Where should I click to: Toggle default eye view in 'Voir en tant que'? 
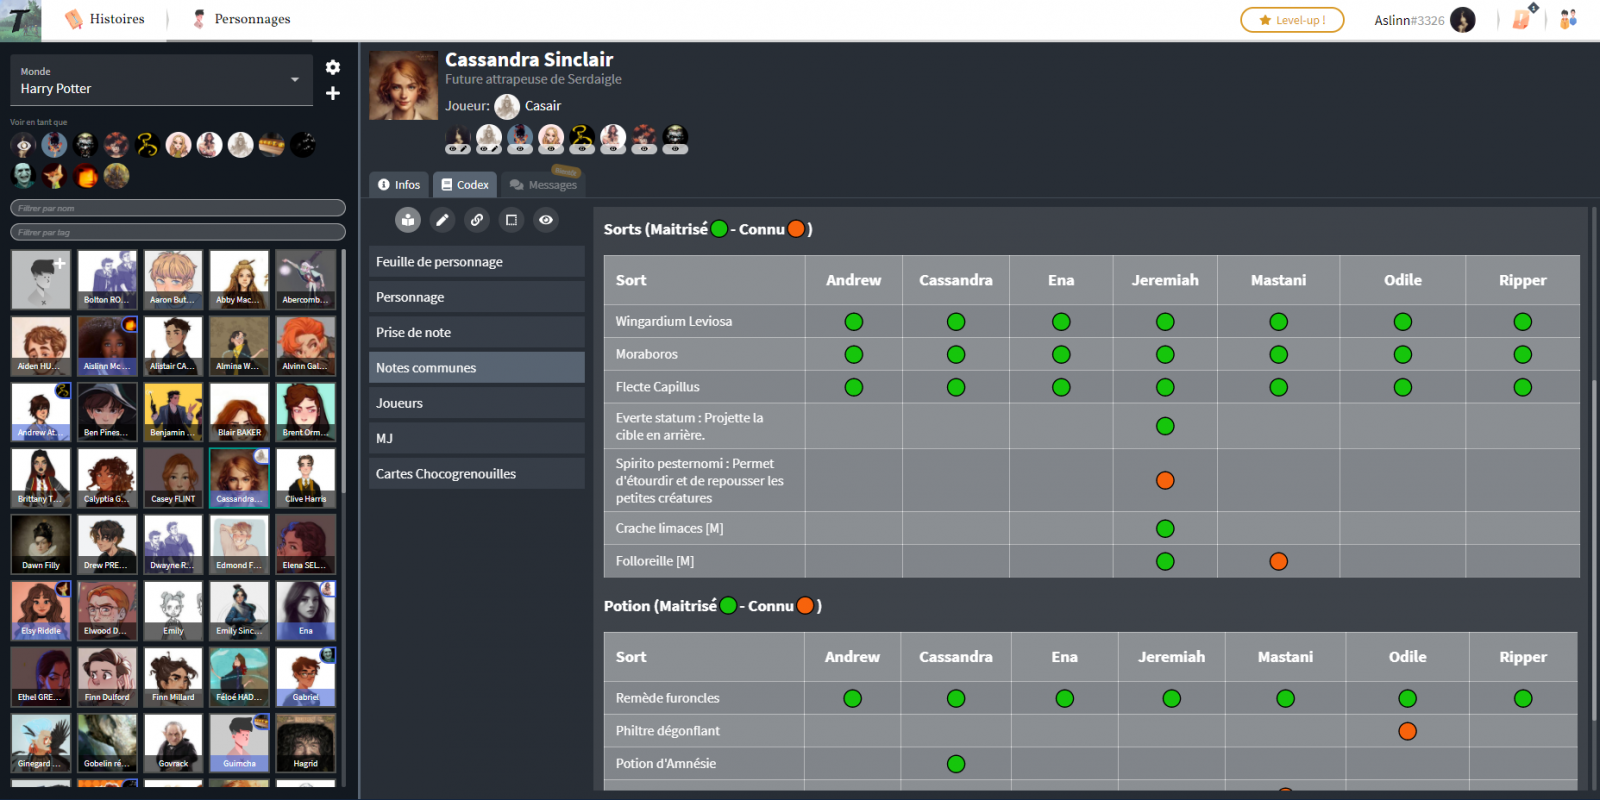(23, 145)
